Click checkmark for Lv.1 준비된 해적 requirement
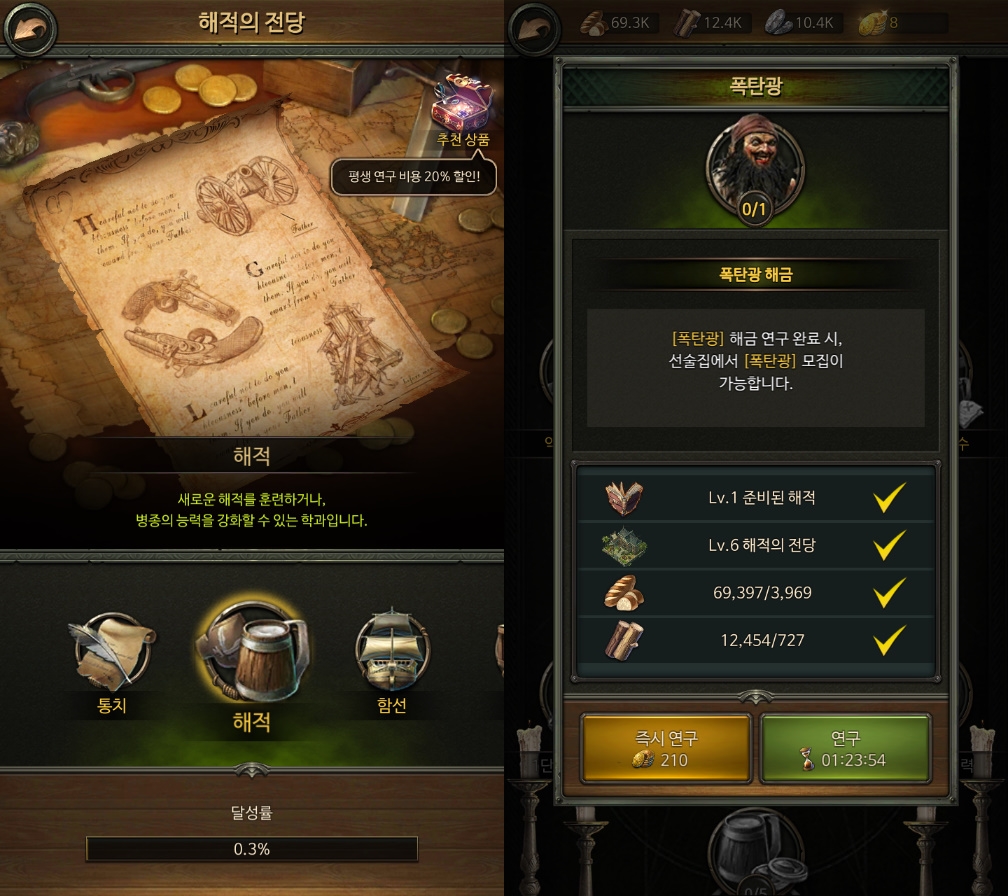 890,497
